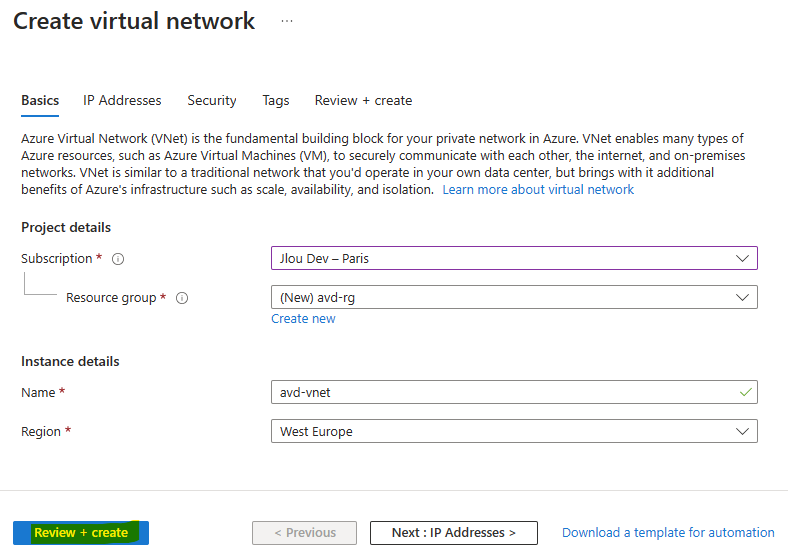Expand the Region dropdown showing West Europe
788x553 pixels.
pyautogui.click(x=514, y=431)
